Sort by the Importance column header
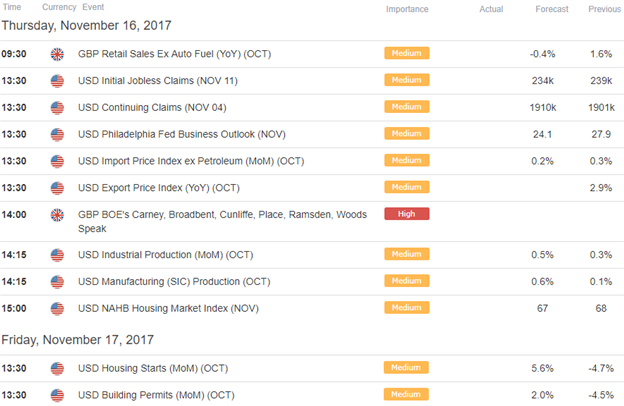Screen dimensions: 624x406 407,9
